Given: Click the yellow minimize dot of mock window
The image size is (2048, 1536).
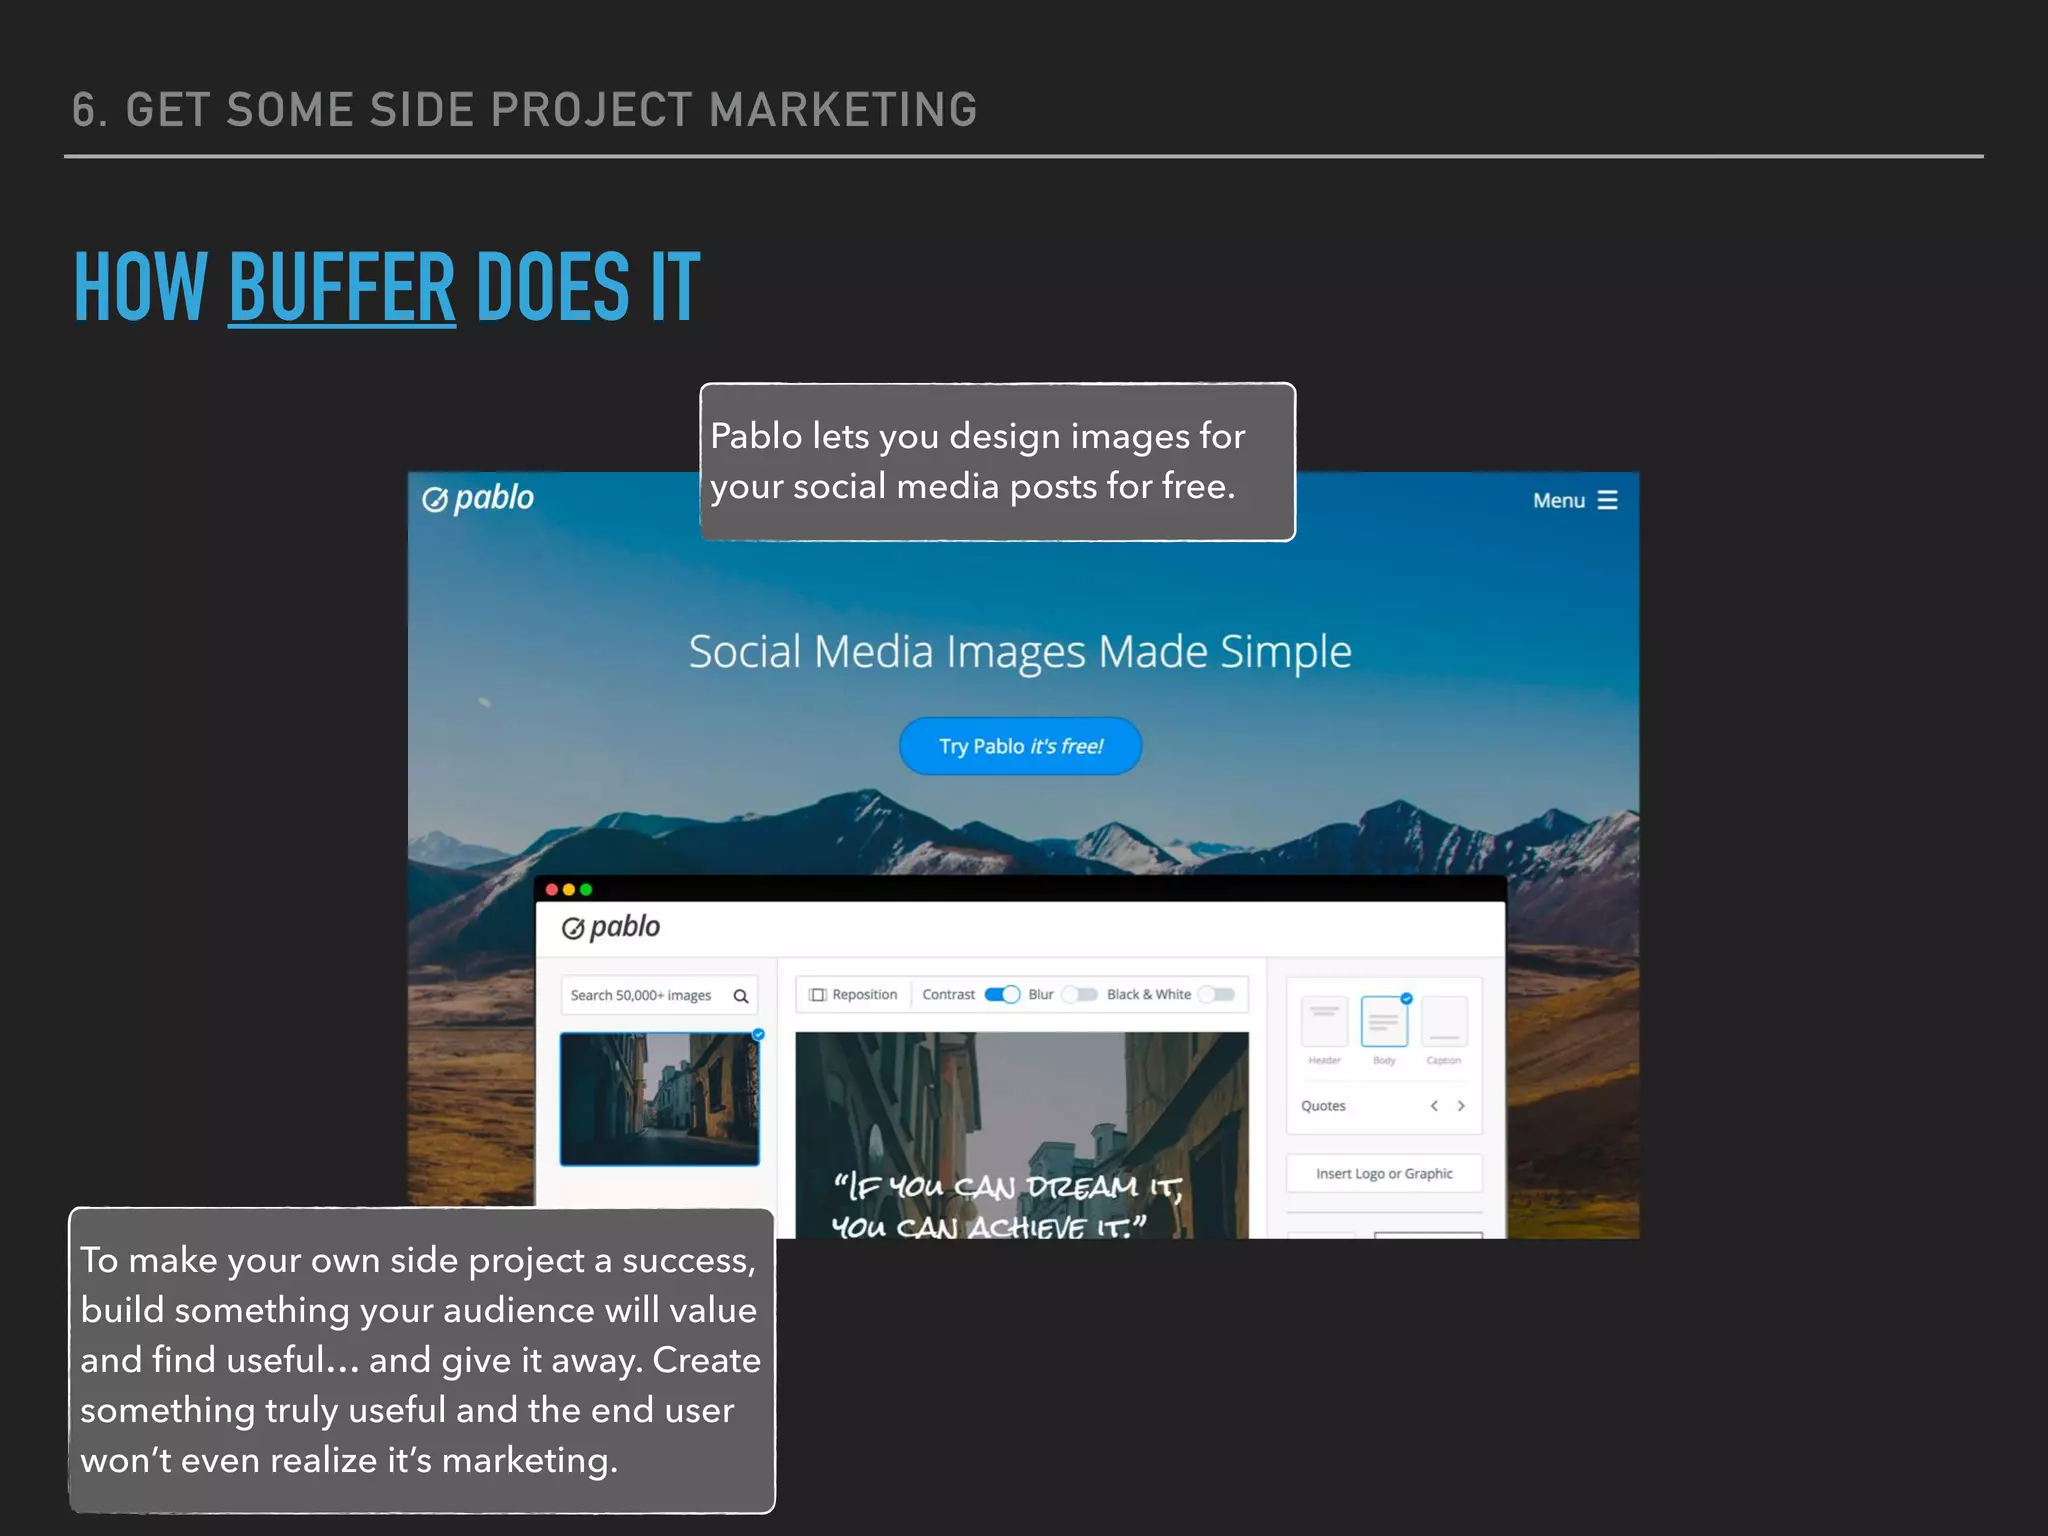Looking at the screenshot, I should 569,889.
